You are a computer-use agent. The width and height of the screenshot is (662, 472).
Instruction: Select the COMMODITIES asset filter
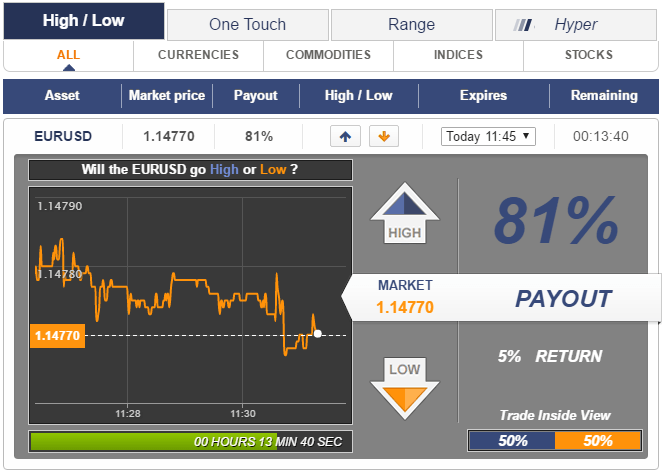pos(328,55)
